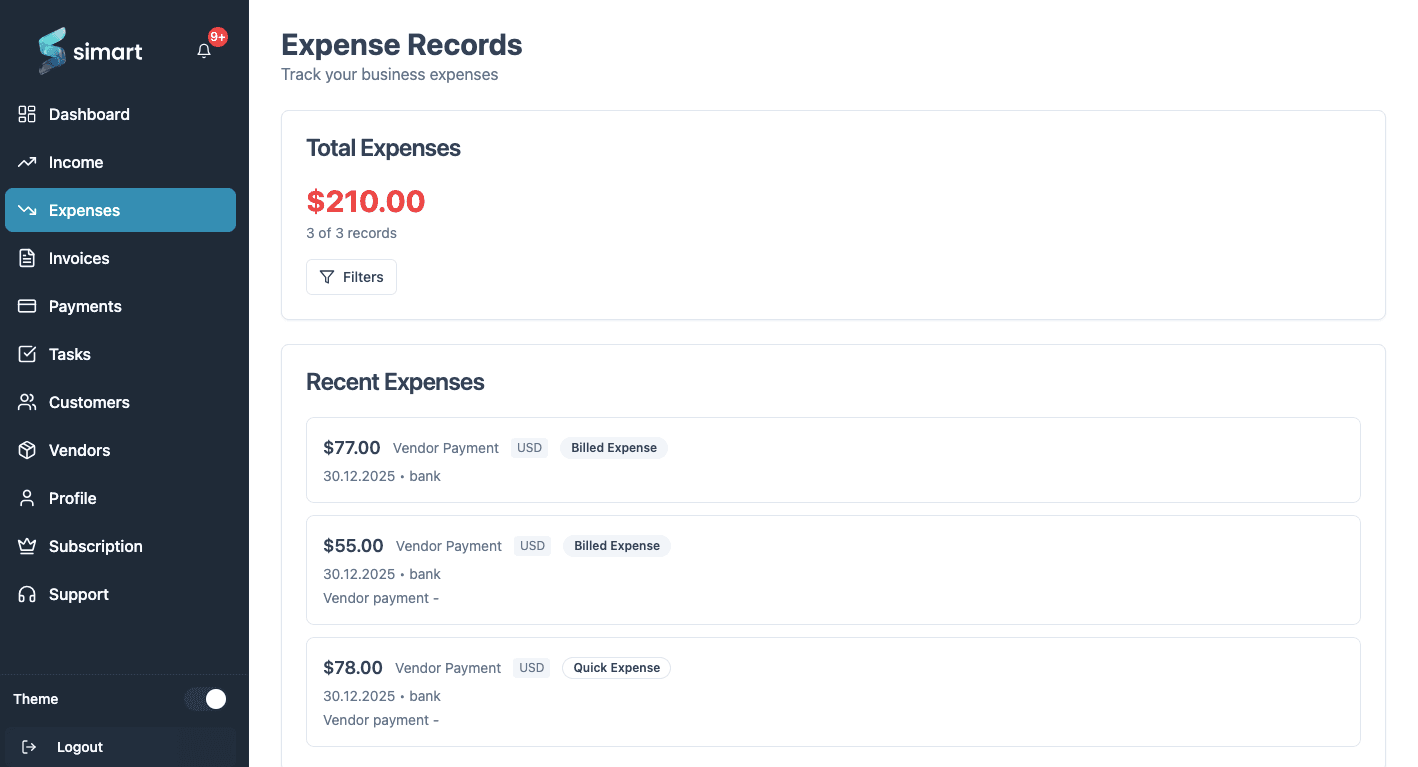The height and width of the screenshot is (767, 1418).
Task: Open the Dashboard panel via its grid icon
Action: [x=27, y=114]
